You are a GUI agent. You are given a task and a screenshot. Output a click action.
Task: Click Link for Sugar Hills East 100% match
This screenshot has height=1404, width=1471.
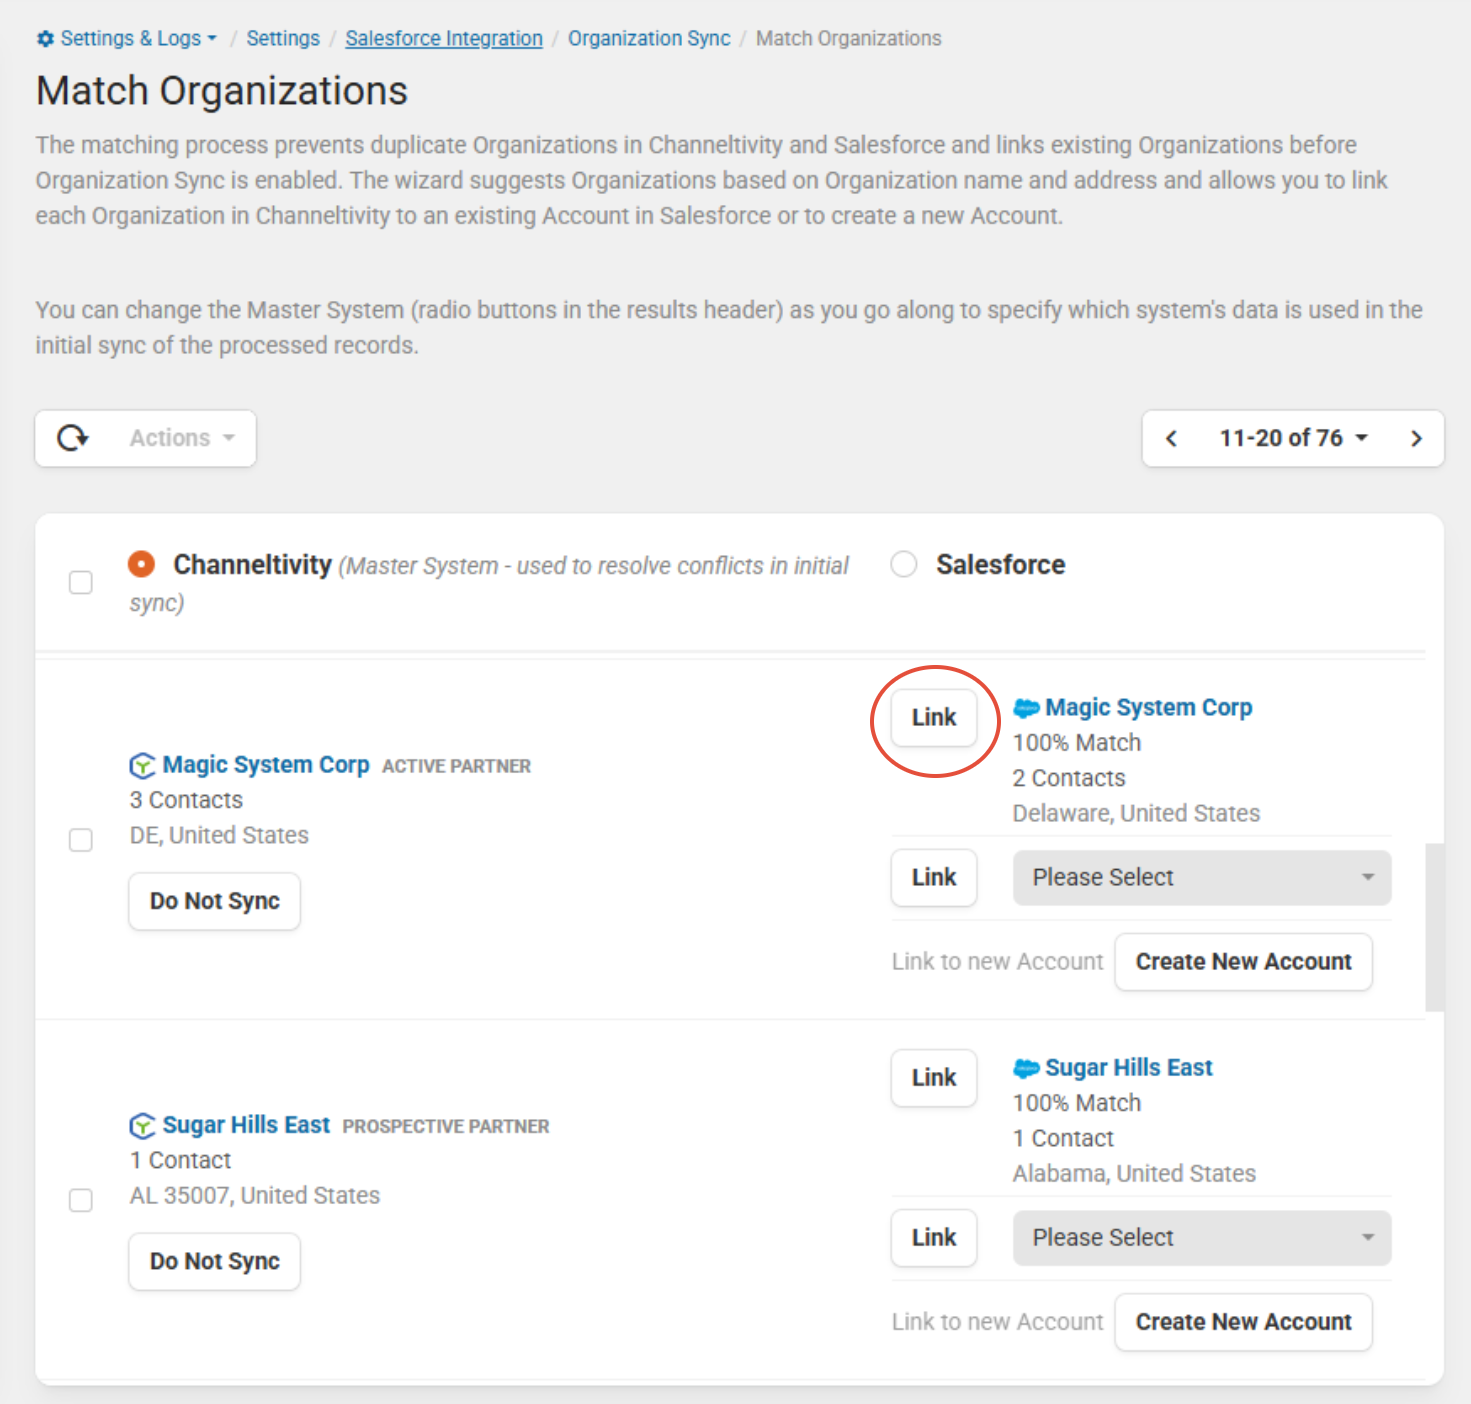pos(934,1077)
